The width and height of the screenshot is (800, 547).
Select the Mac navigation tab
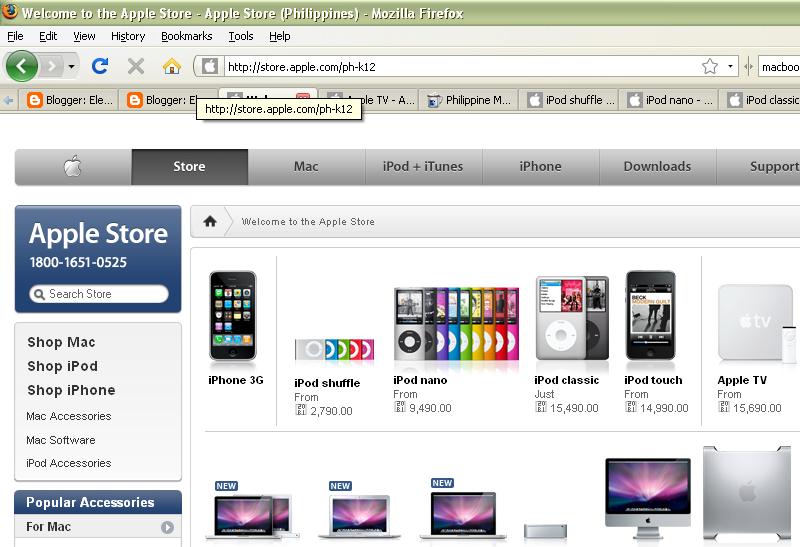coord(306,167)
